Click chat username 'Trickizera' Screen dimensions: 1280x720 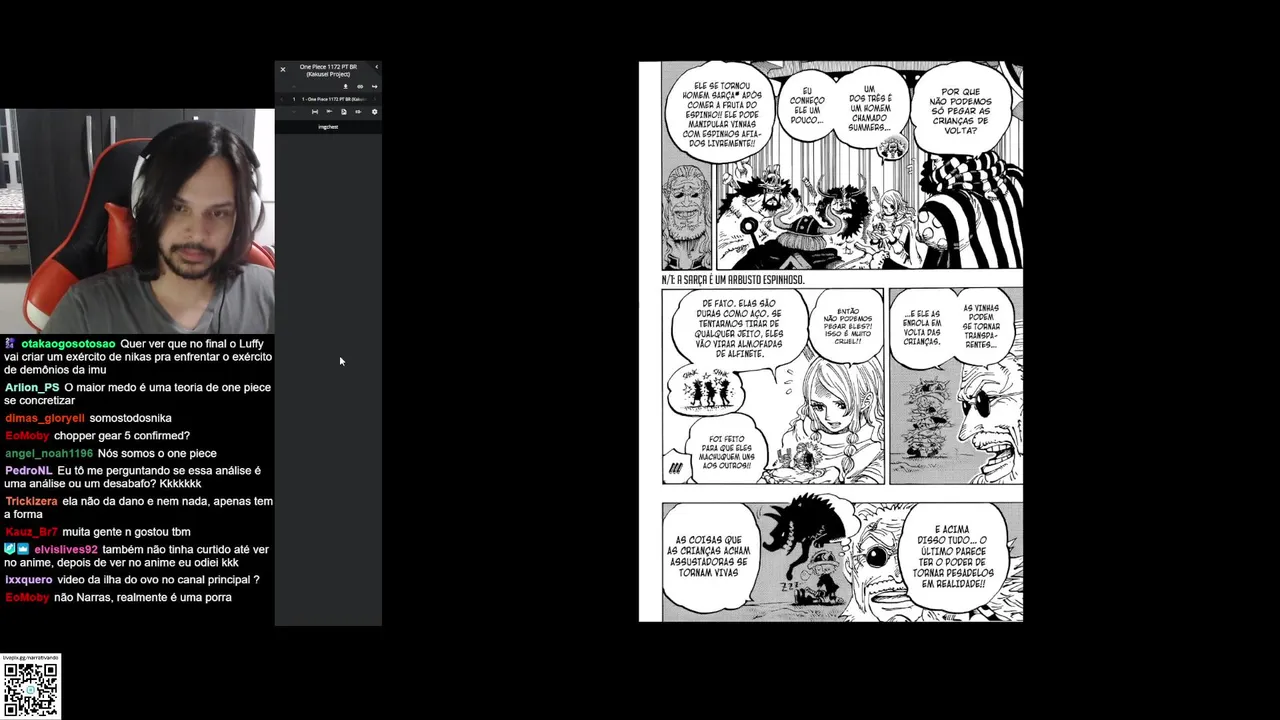click(31, 502)
